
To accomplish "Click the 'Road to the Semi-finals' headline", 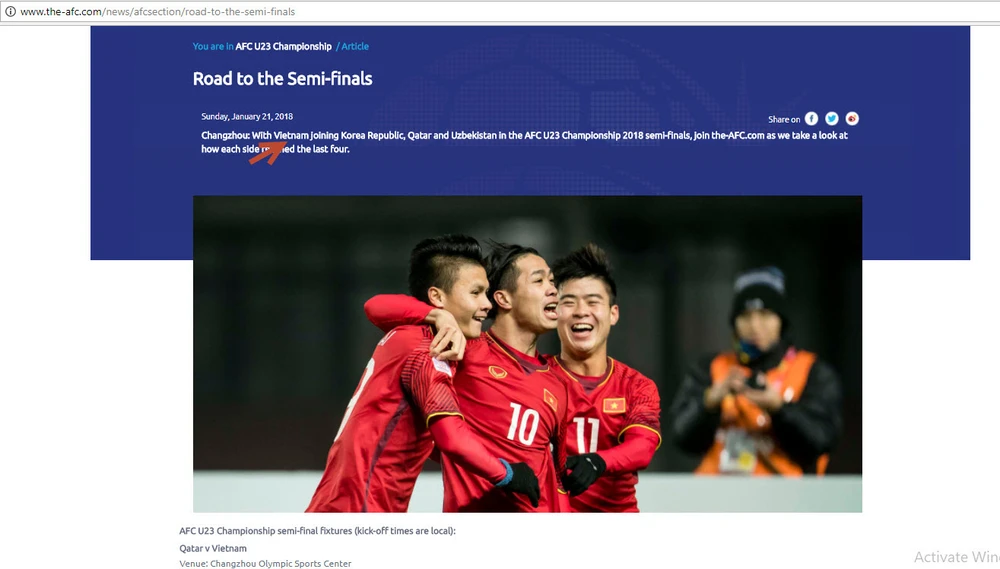I will [x=283, y=78].
